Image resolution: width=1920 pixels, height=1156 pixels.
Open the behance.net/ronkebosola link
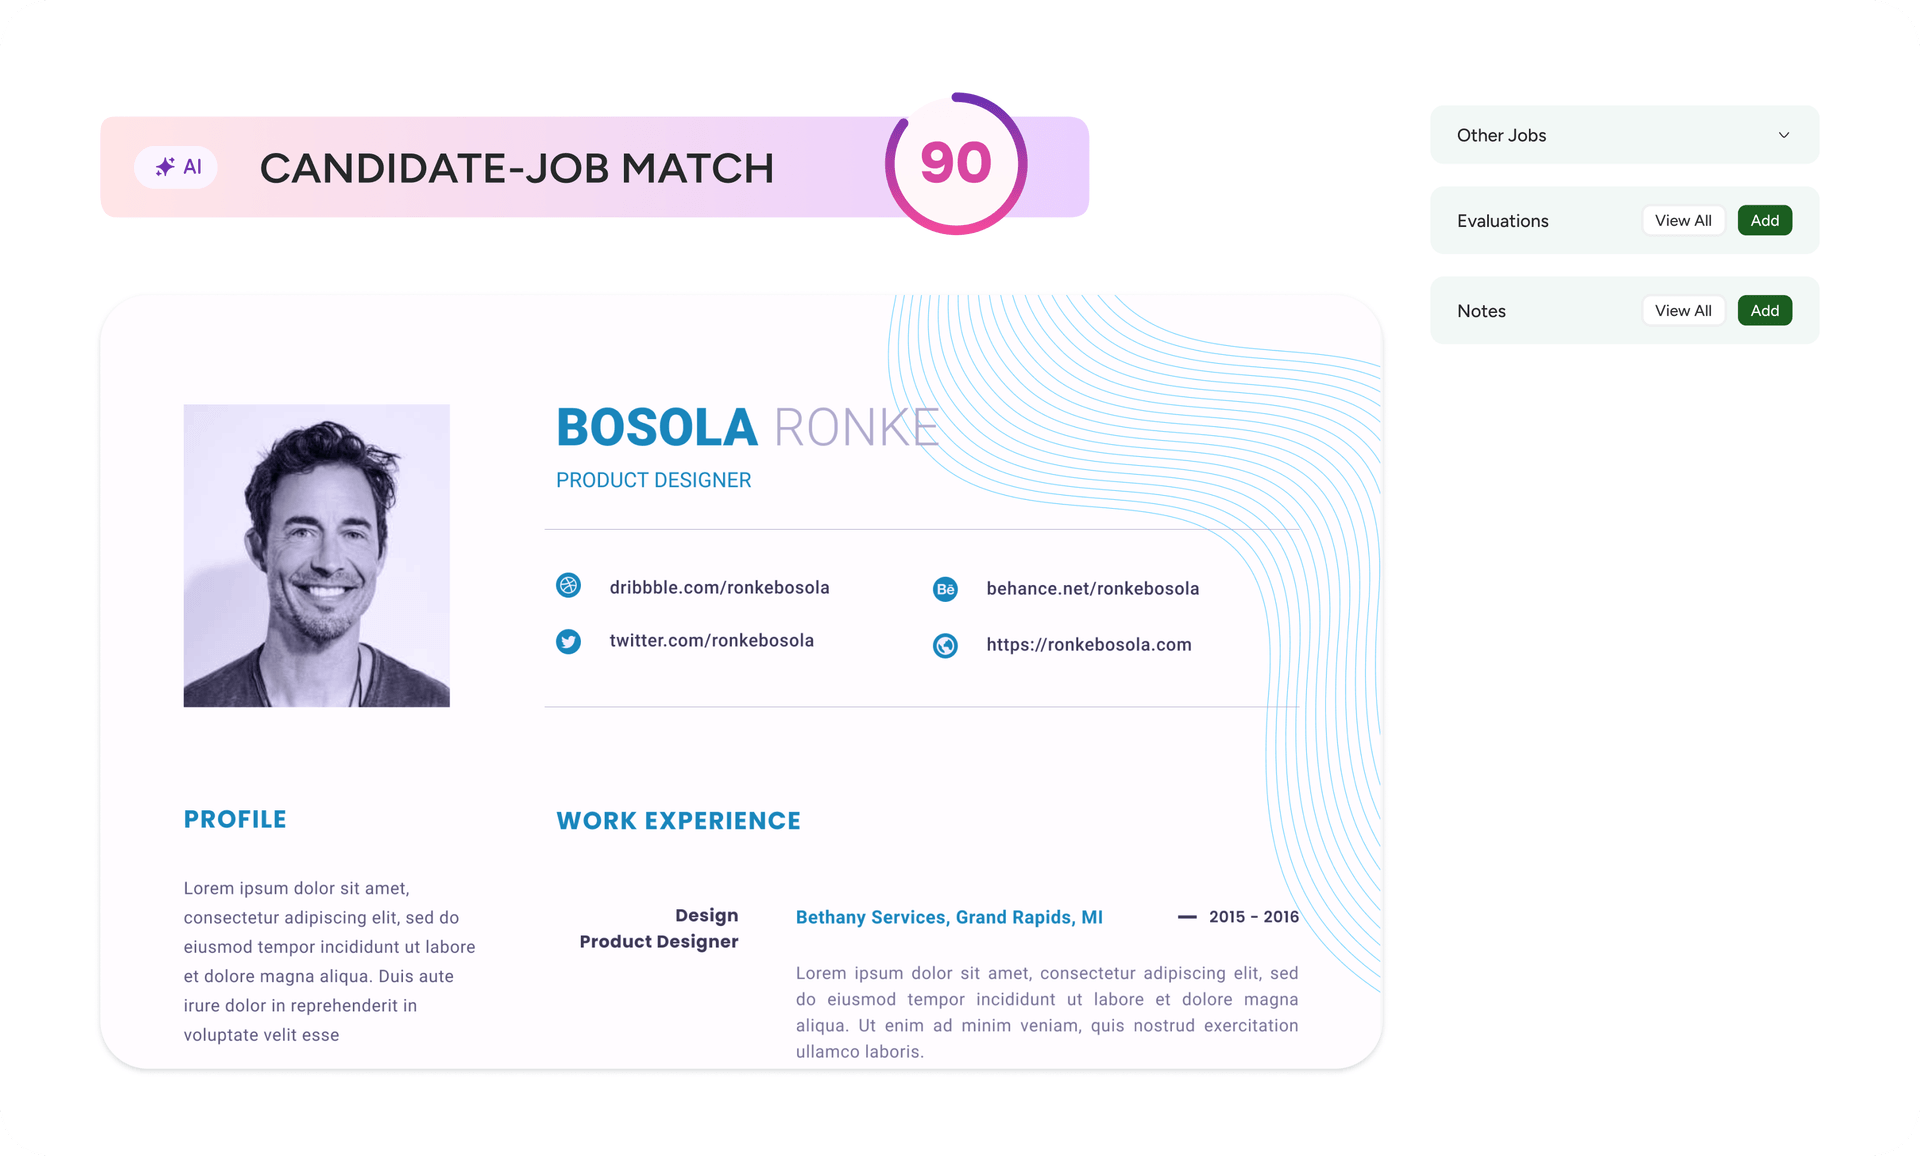point(1092,589)
